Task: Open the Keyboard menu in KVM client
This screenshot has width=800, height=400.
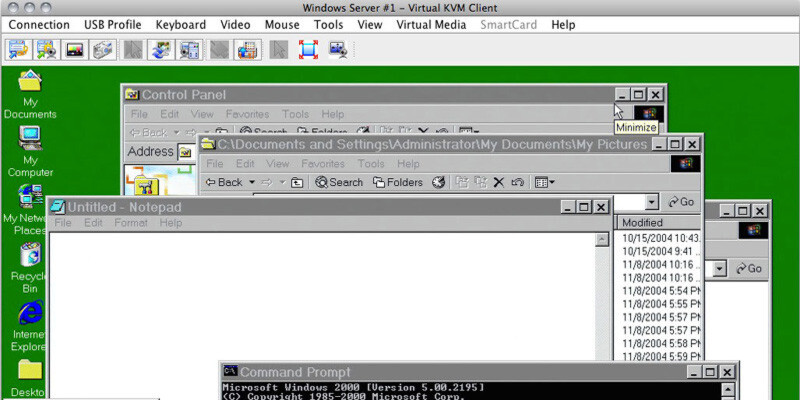Action: click(181, 24)
